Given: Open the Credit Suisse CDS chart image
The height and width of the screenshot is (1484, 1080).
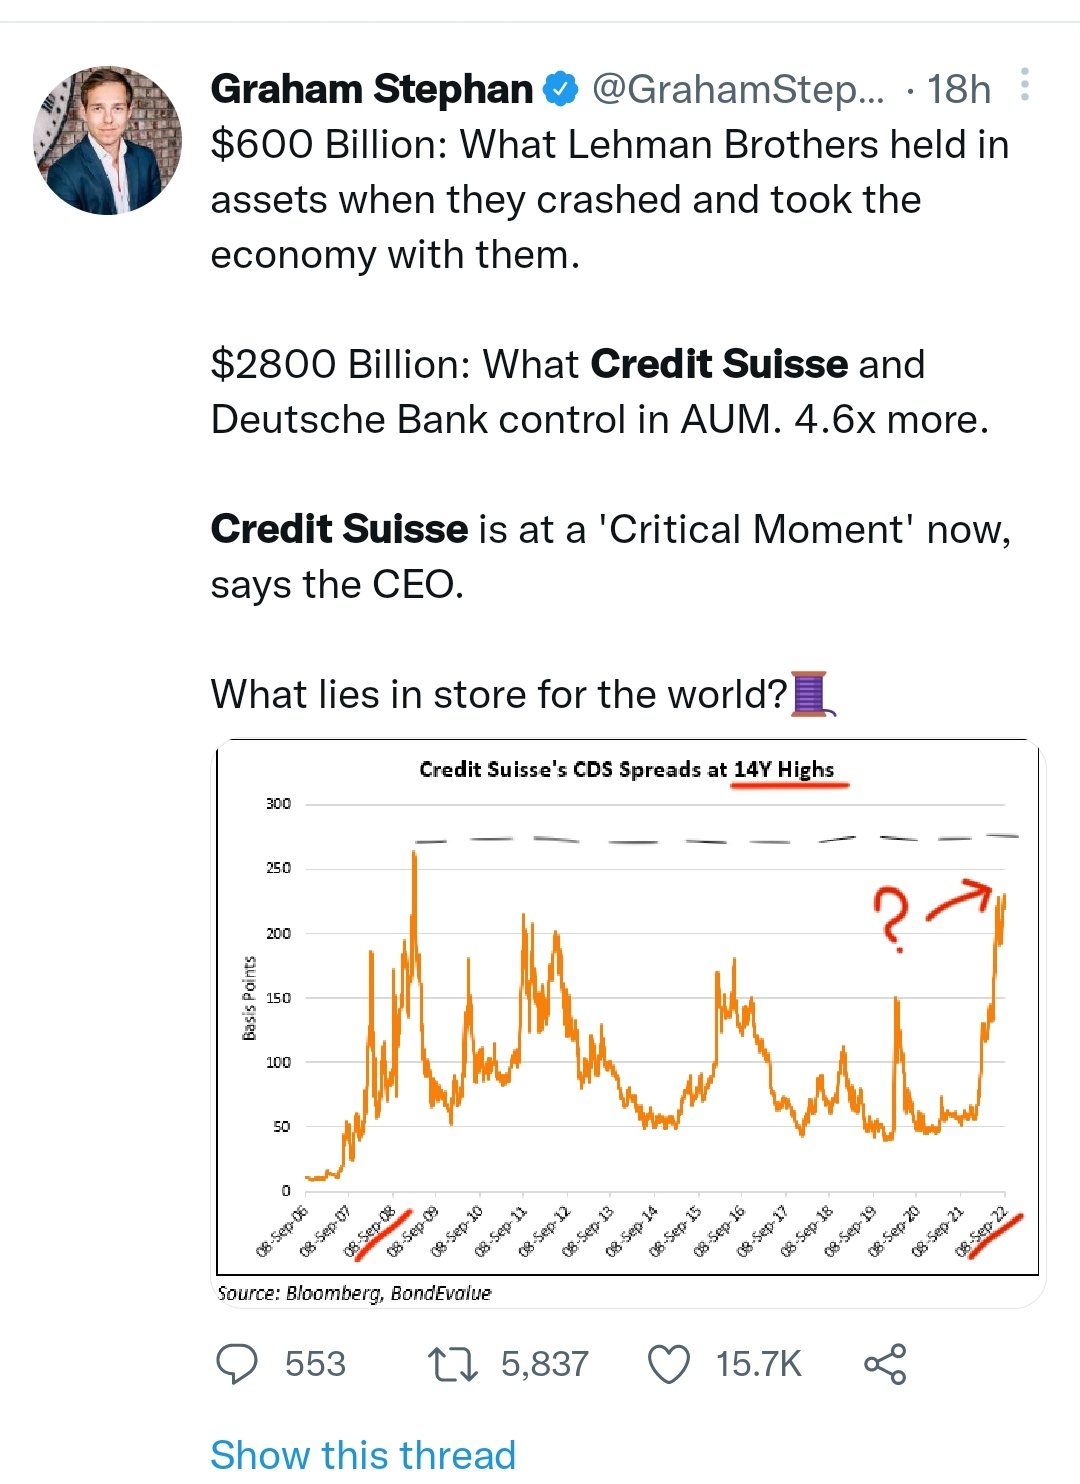Looking at the screenshot, I should [630, 1023].
